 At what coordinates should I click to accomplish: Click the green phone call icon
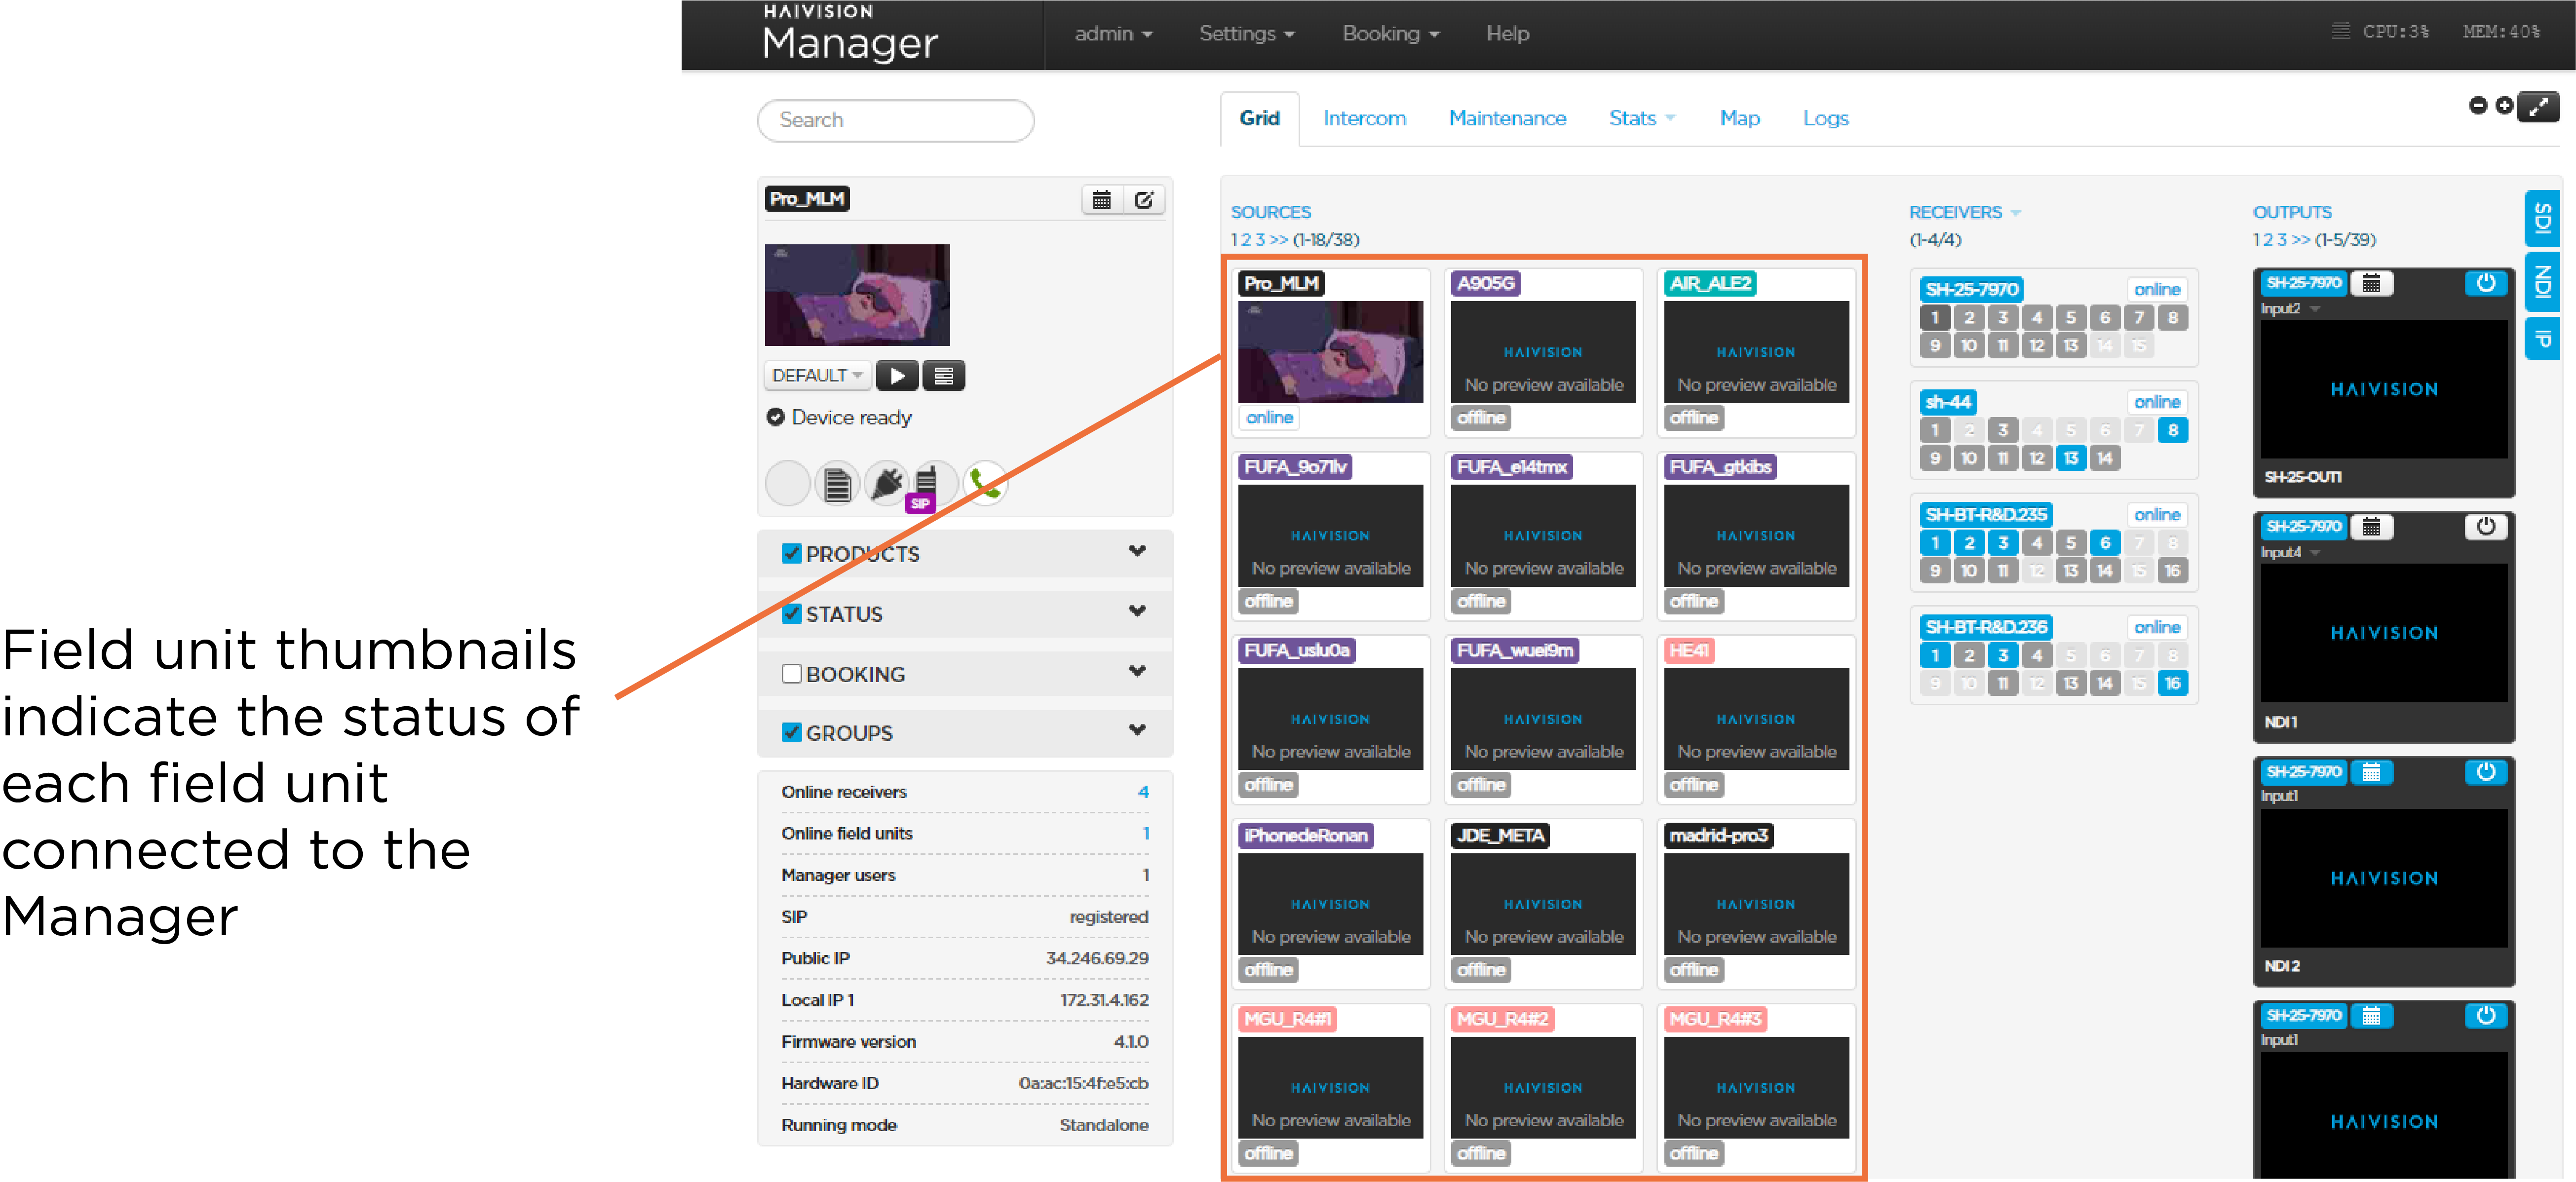click(985, 484)
